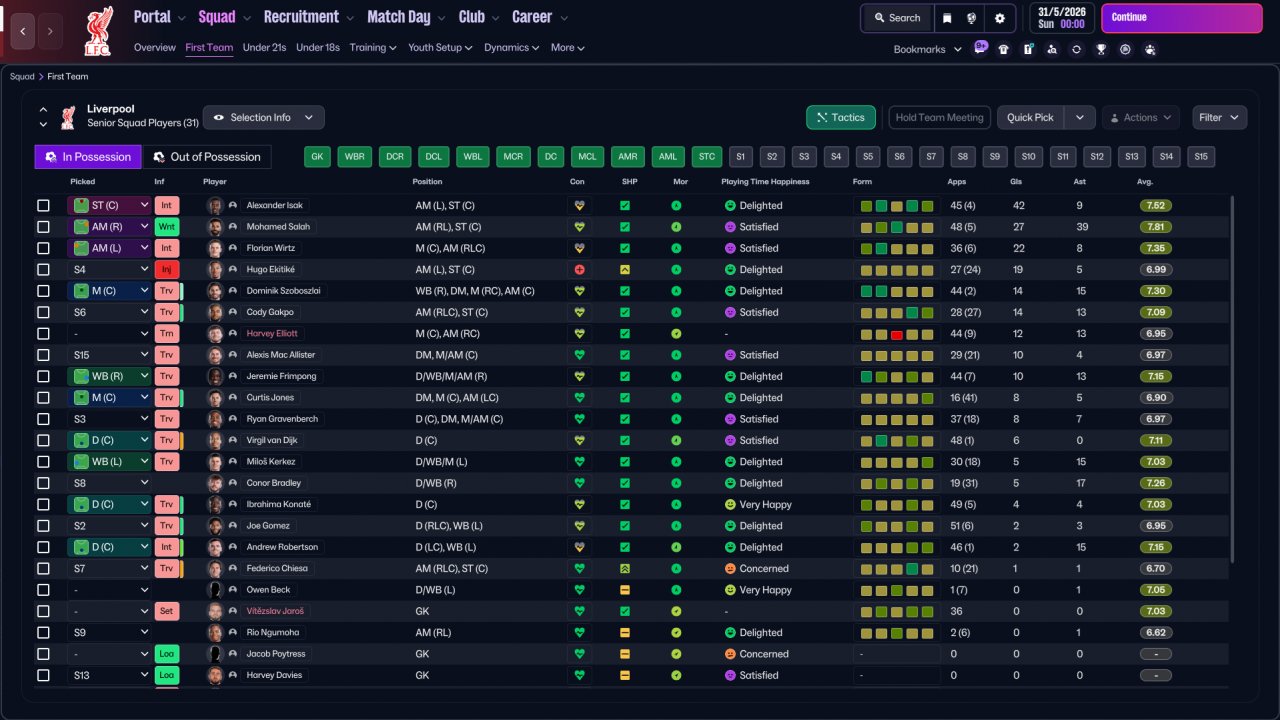Open Harvey Elliott's player name link
The height and width of the screenshot is (720, 1280).
point(272,334)
